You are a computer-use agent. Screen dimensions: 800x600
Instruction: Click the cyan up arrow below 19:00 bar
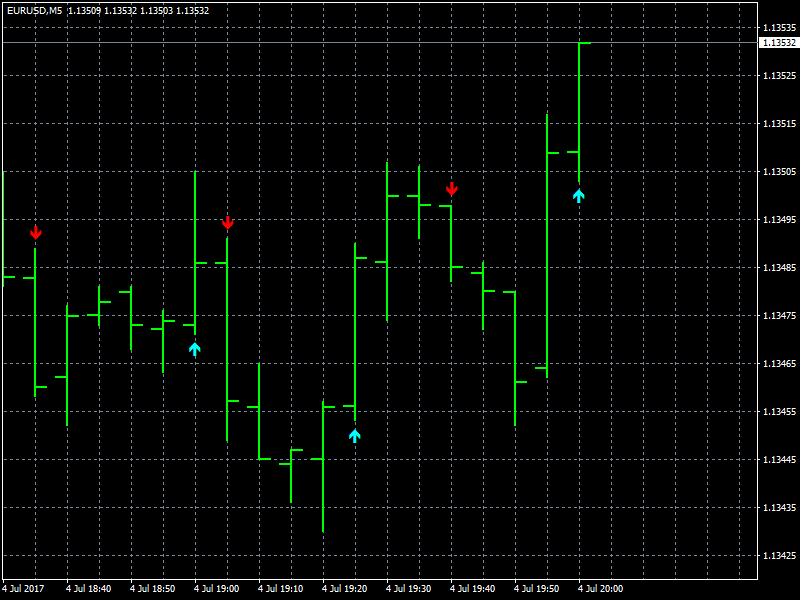coord(194,349)
